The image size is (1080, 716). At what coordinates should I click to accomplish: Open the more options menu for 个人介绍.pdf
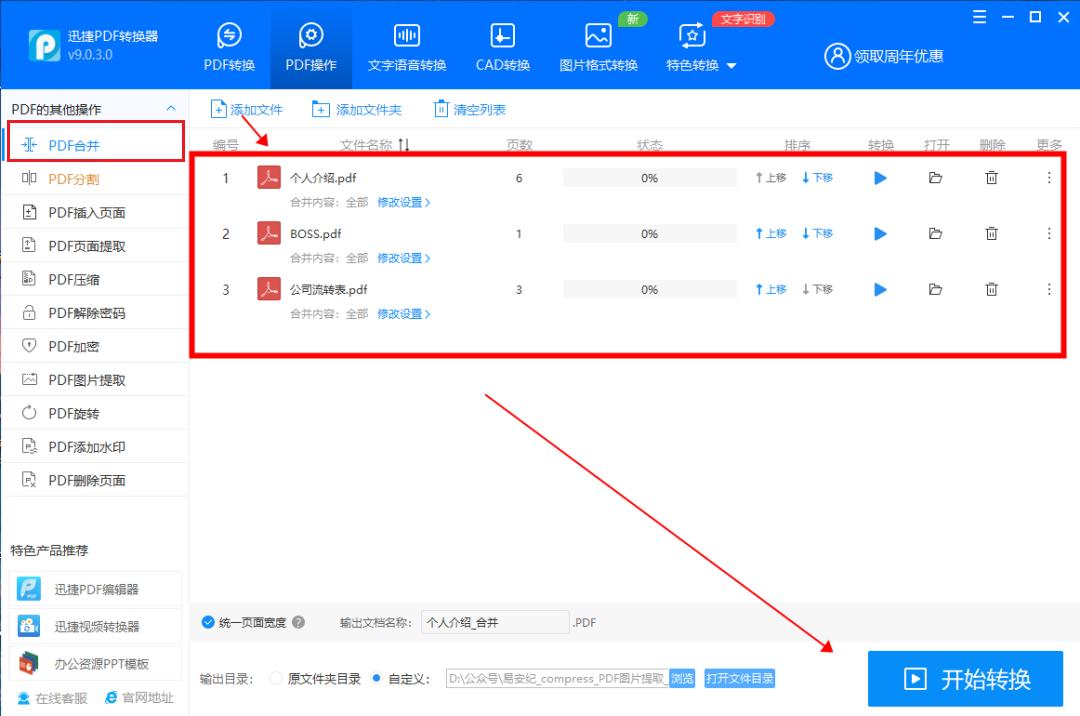tap(1048, 177)
